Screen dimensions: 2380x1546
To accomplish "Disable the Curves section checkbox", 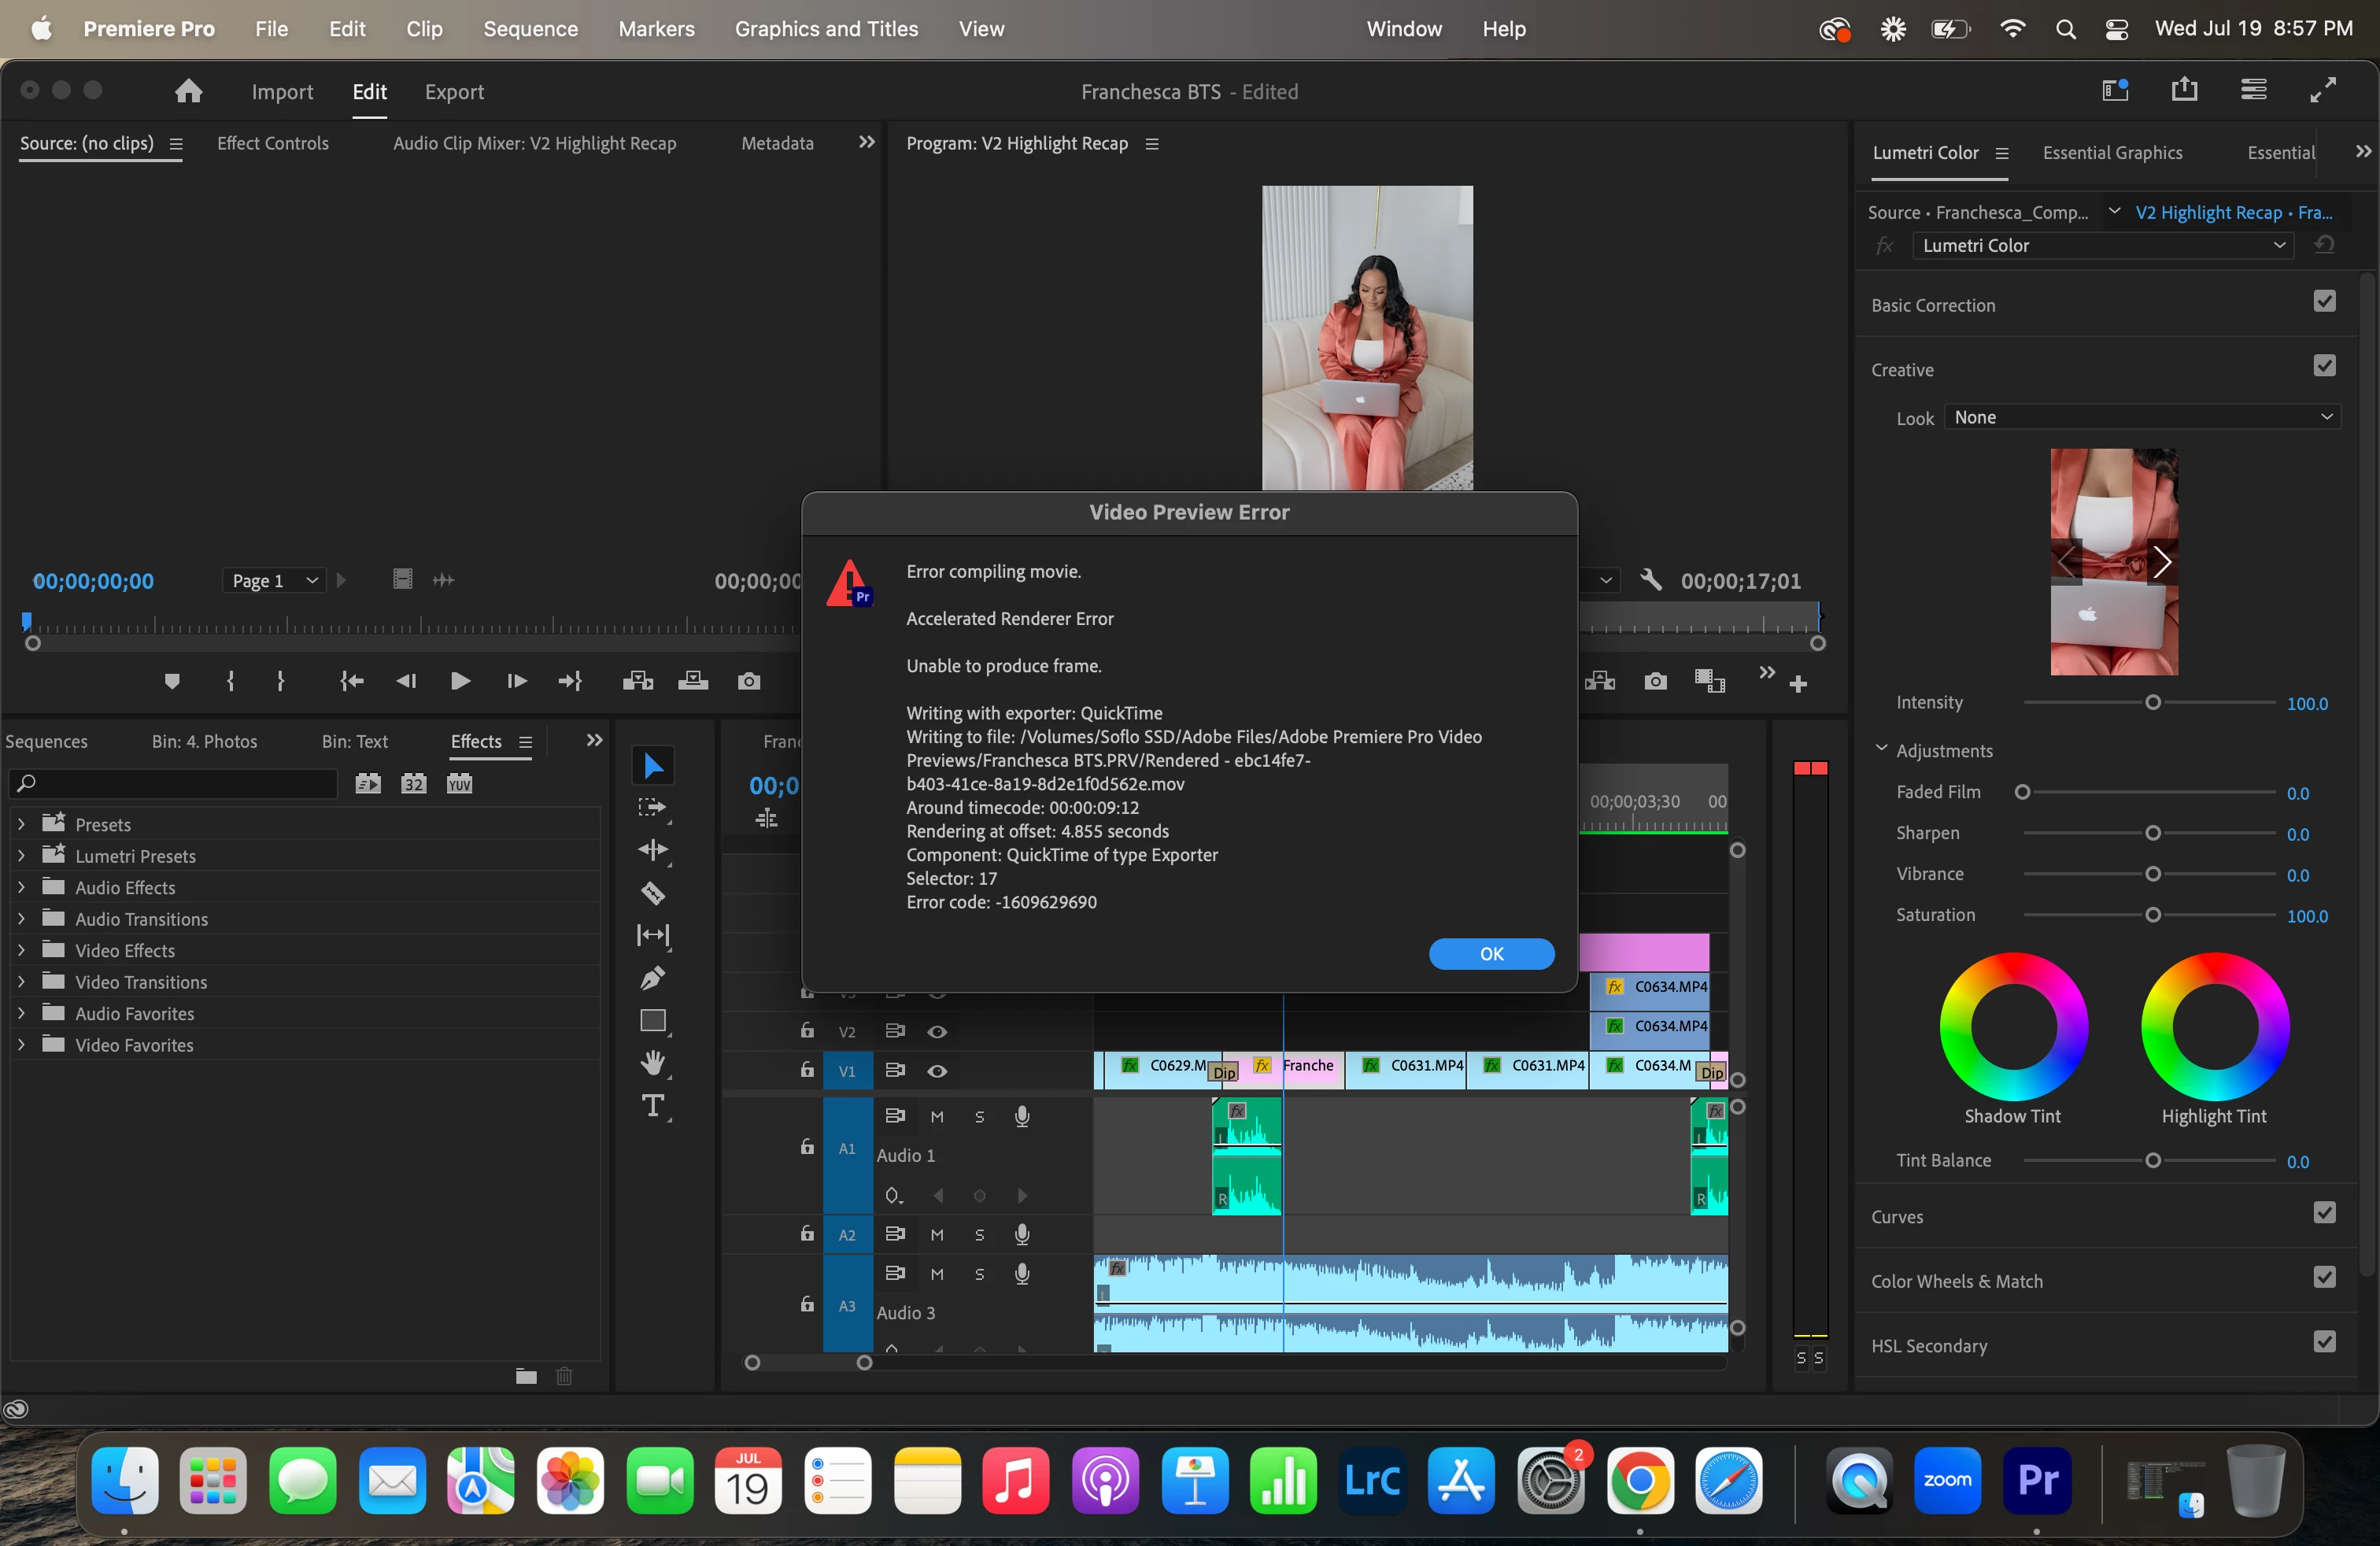I will (x=2324, y=1214).
